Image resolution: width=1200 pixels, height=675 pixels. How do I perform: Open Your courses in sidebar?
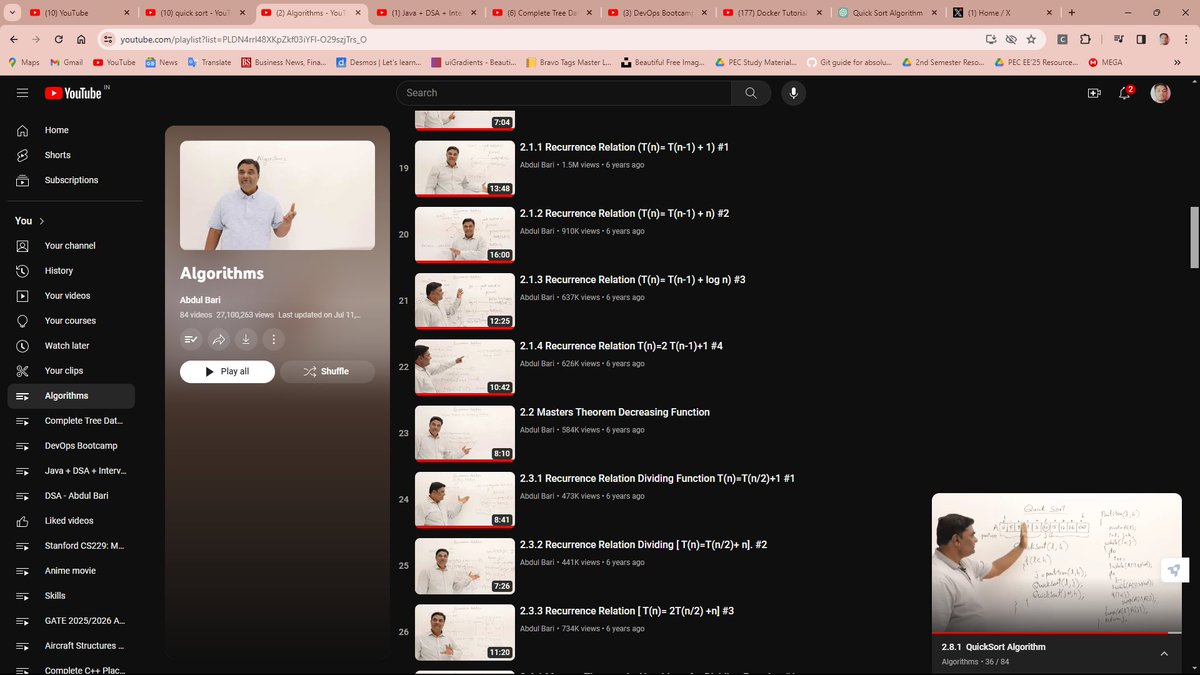point(71,321)
